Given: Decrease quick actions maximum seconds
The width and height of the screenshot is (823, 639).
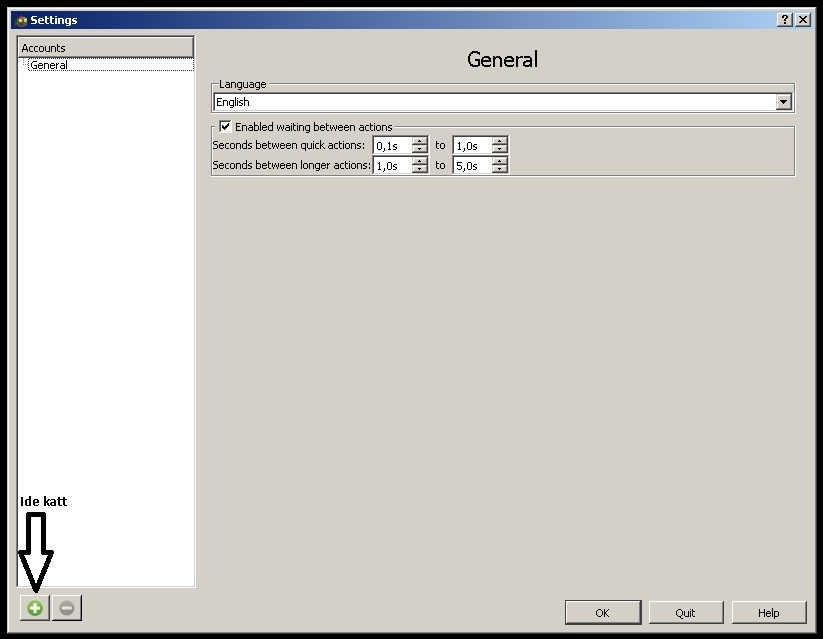Looking at the screenshot, I should pos(499,150).
